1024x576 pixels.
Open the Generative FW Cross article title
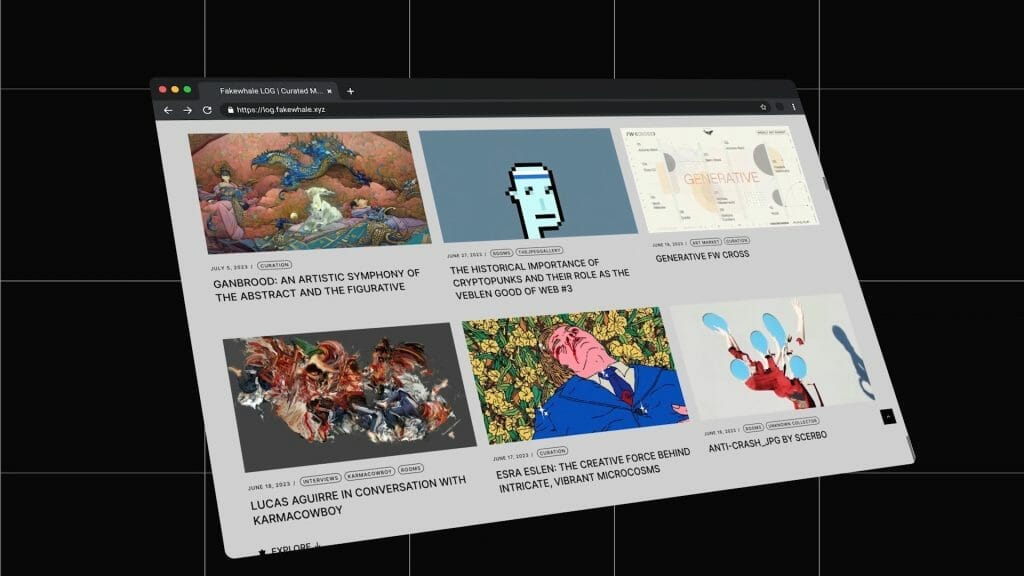[702, 256]
